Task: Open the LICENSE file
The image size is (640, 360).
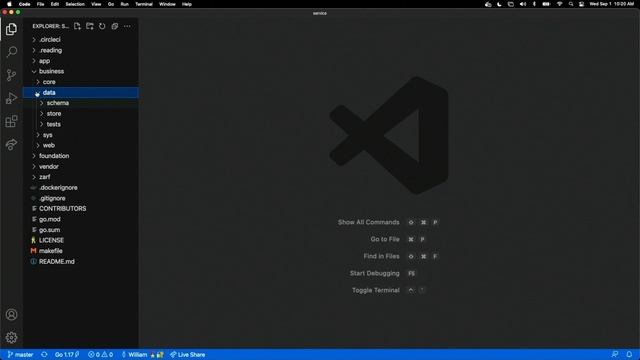Action: click(81, 240)
